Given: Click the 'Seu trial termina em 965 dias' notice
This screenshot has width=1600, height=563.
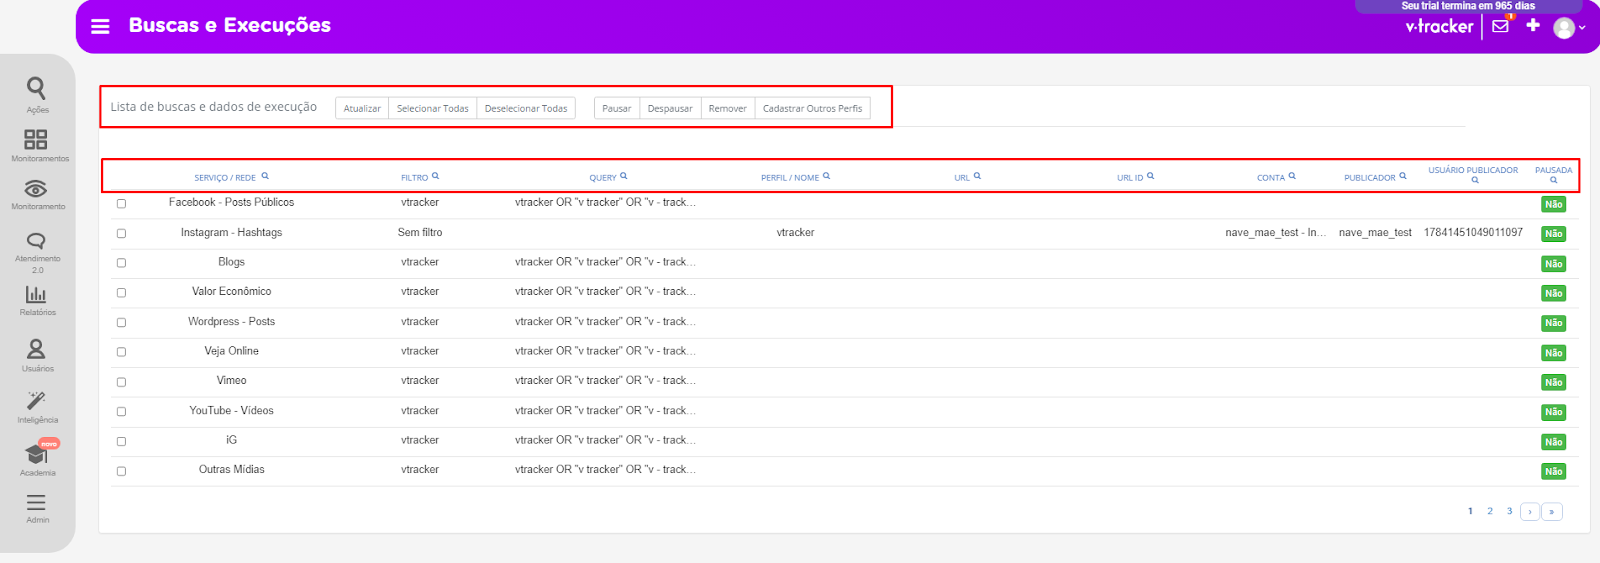Looking at the screenshot, I should tap(1468, 6).
